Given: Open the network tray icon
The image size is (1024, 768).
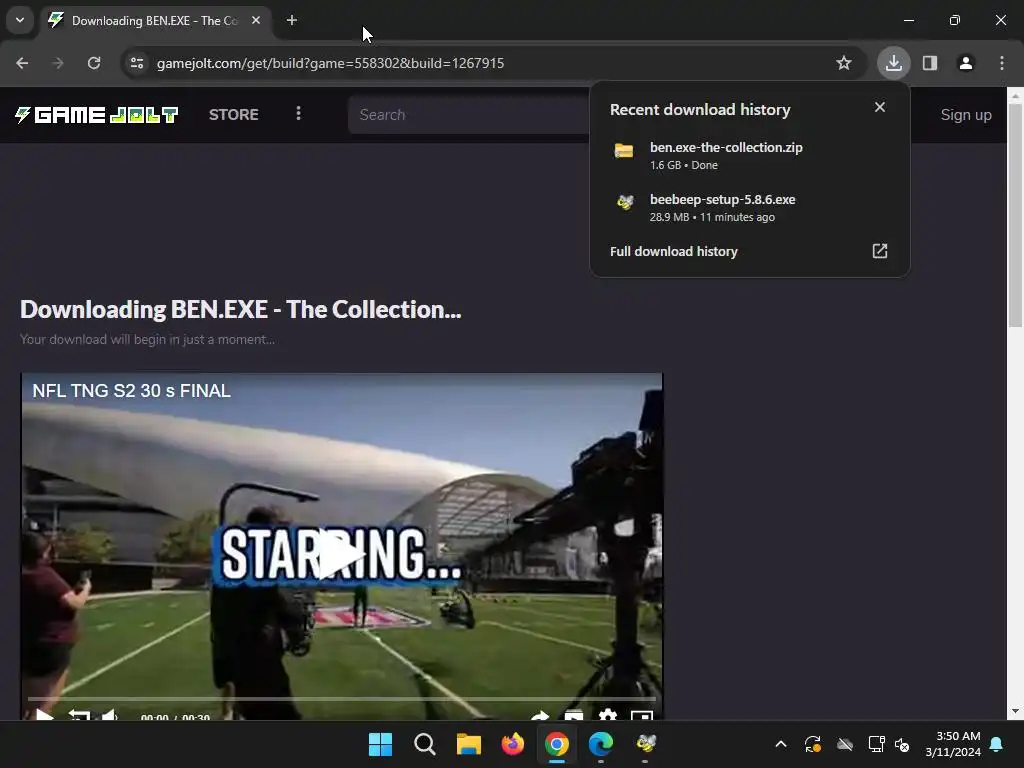Looking at the screenshot, I should pyautogui.click(x=876, y=744).
